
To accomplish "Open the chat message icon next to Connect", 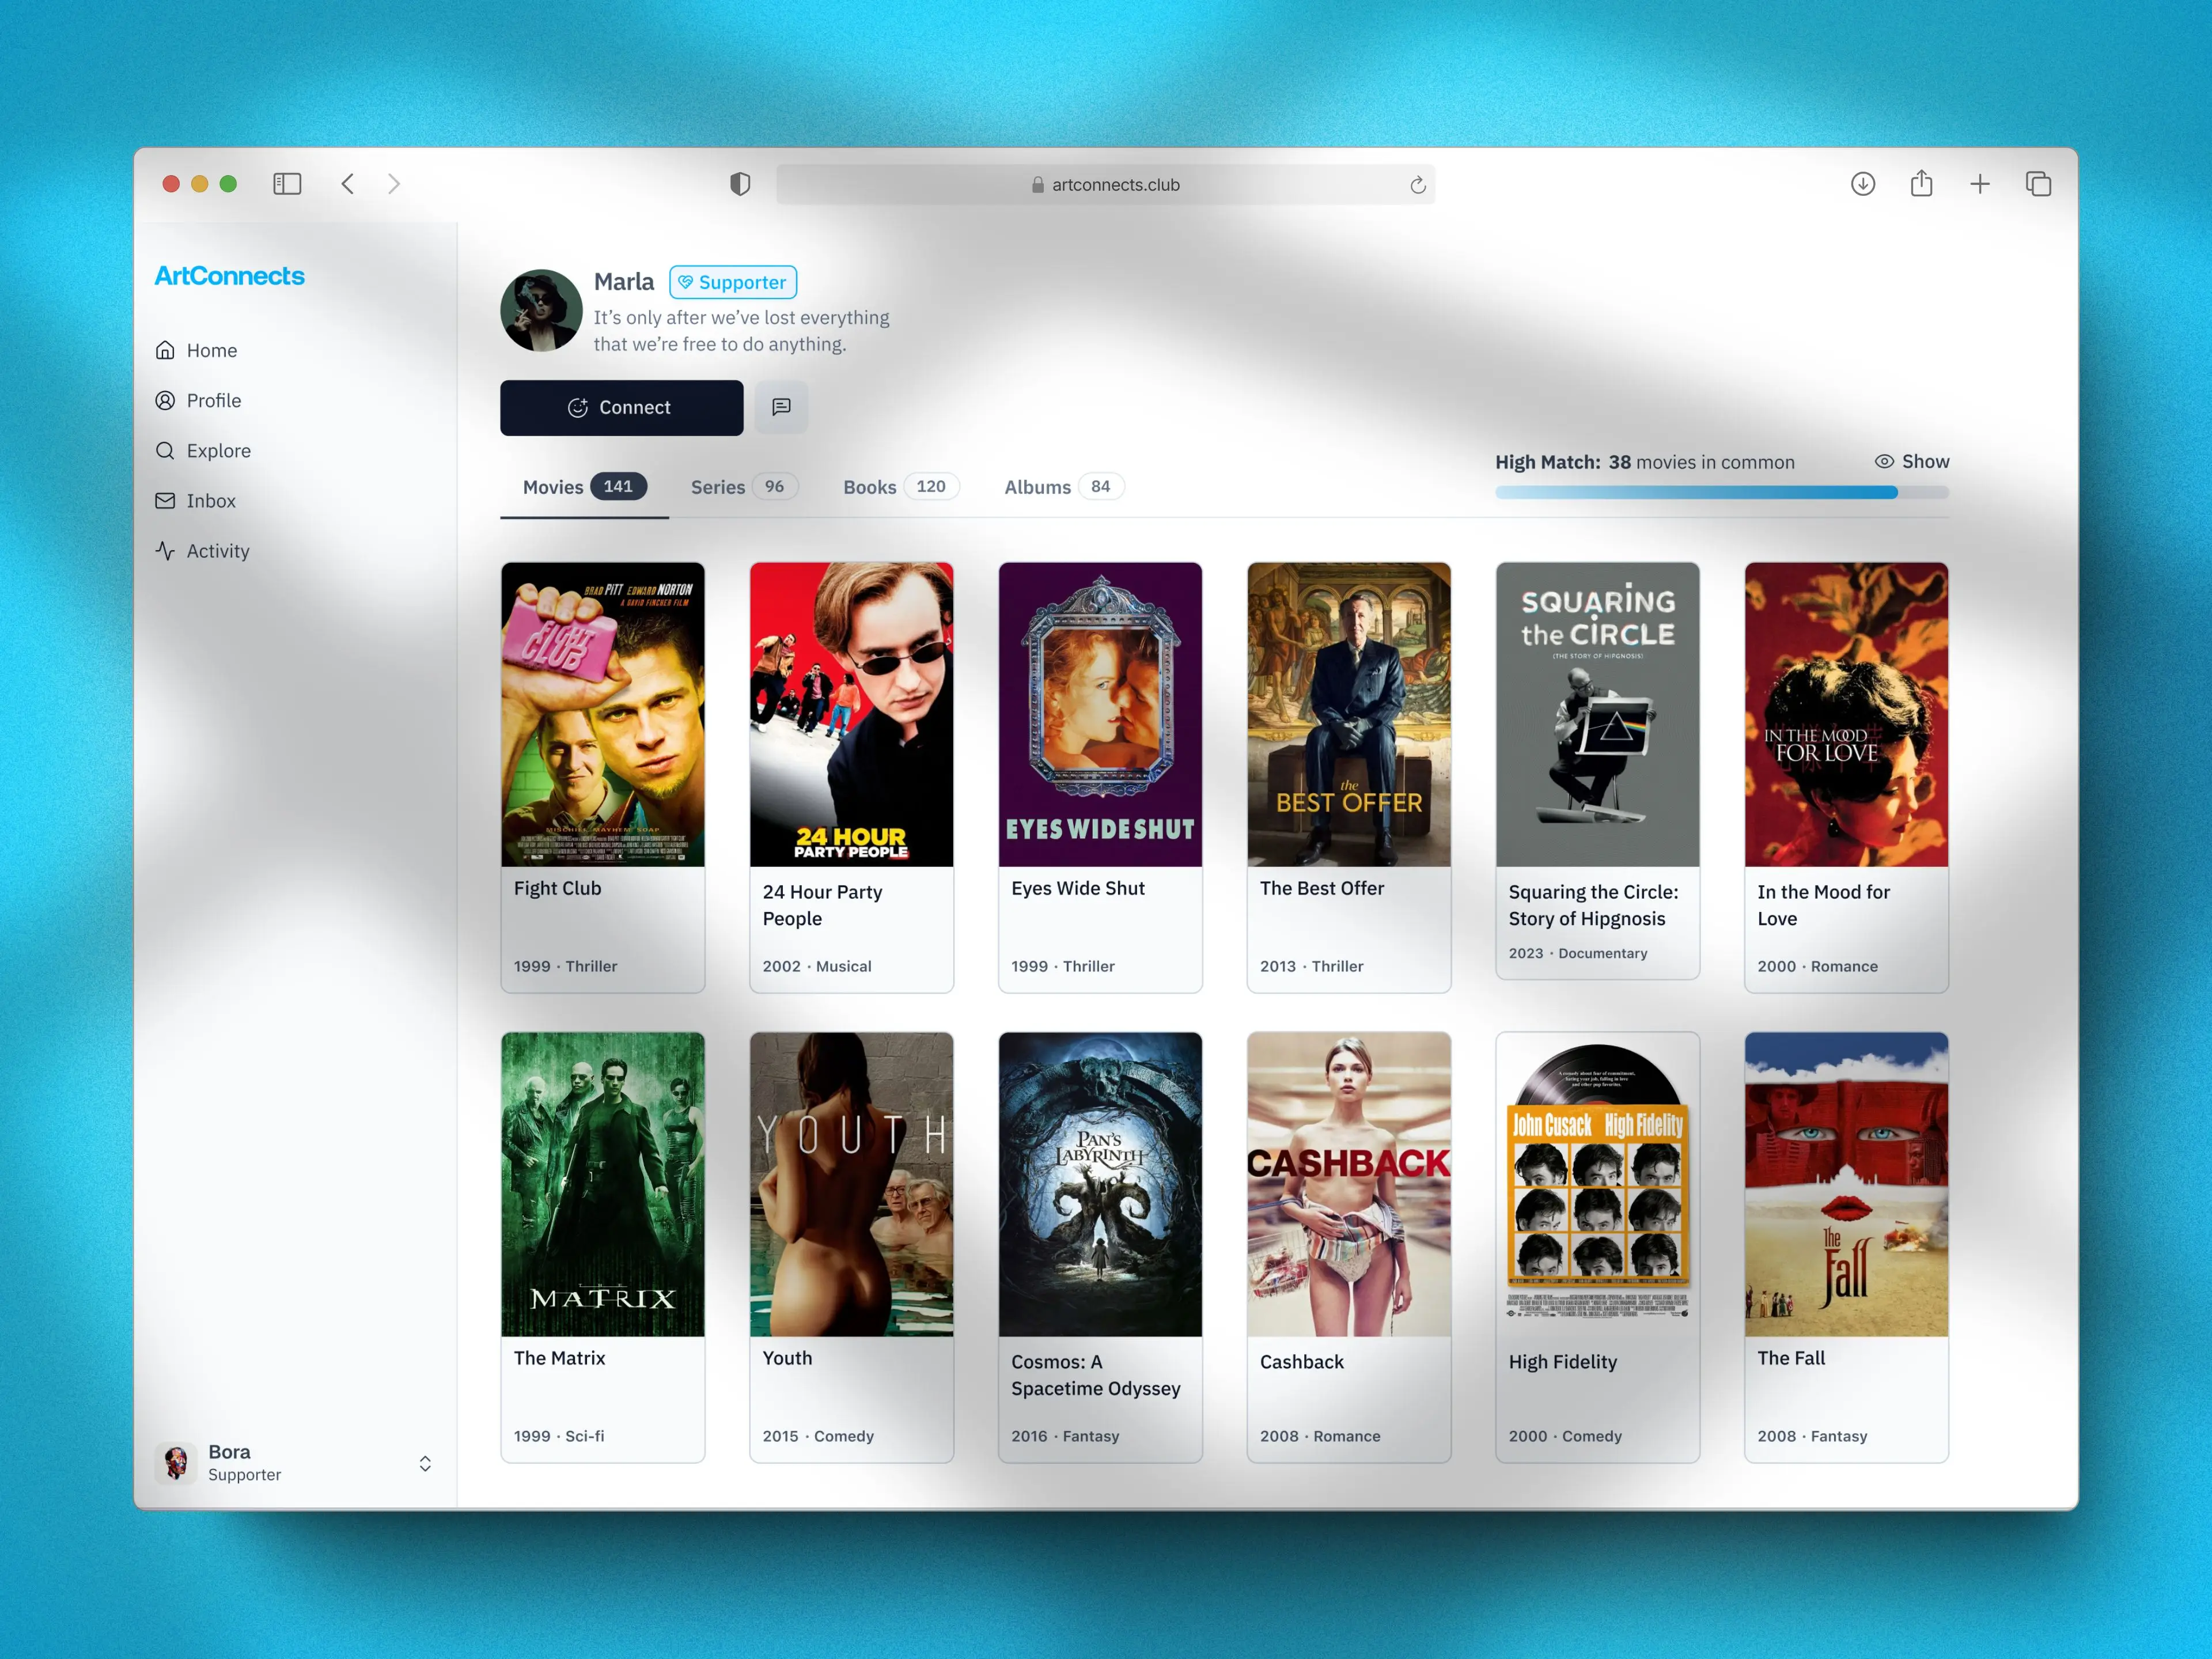I will pyautogui.click(x=781, y=407).
